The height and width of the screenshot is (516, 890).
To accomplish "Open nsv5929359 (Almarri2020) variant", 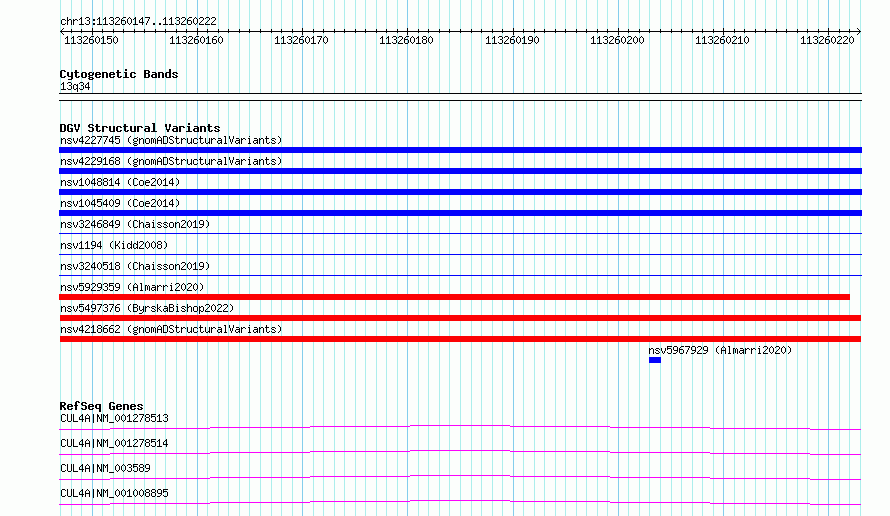I will [132, 287].
